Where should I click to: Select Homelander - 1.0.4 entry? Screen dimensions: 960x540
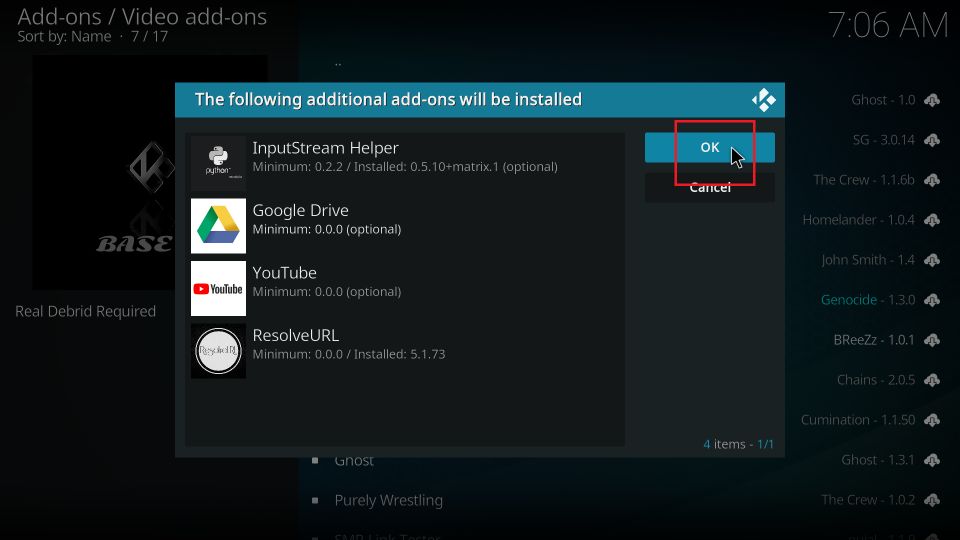click(858, 220)
